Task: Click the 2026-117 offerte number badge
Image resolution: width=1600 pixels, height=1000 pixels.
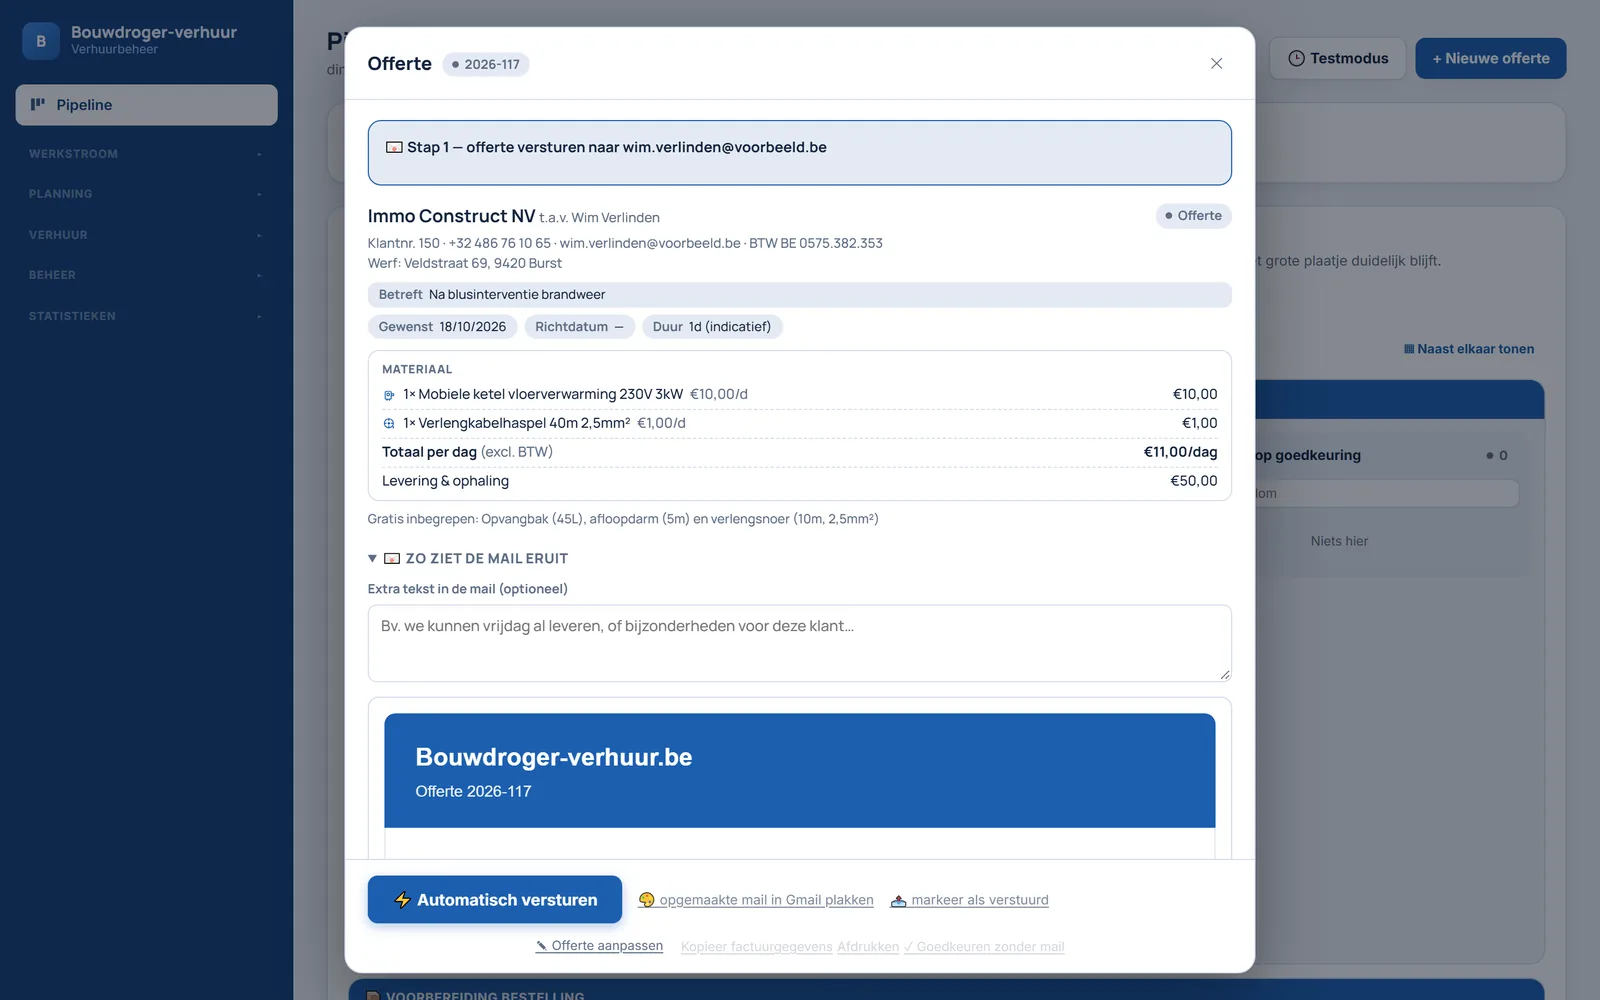Action: click(x=486, y=64)
